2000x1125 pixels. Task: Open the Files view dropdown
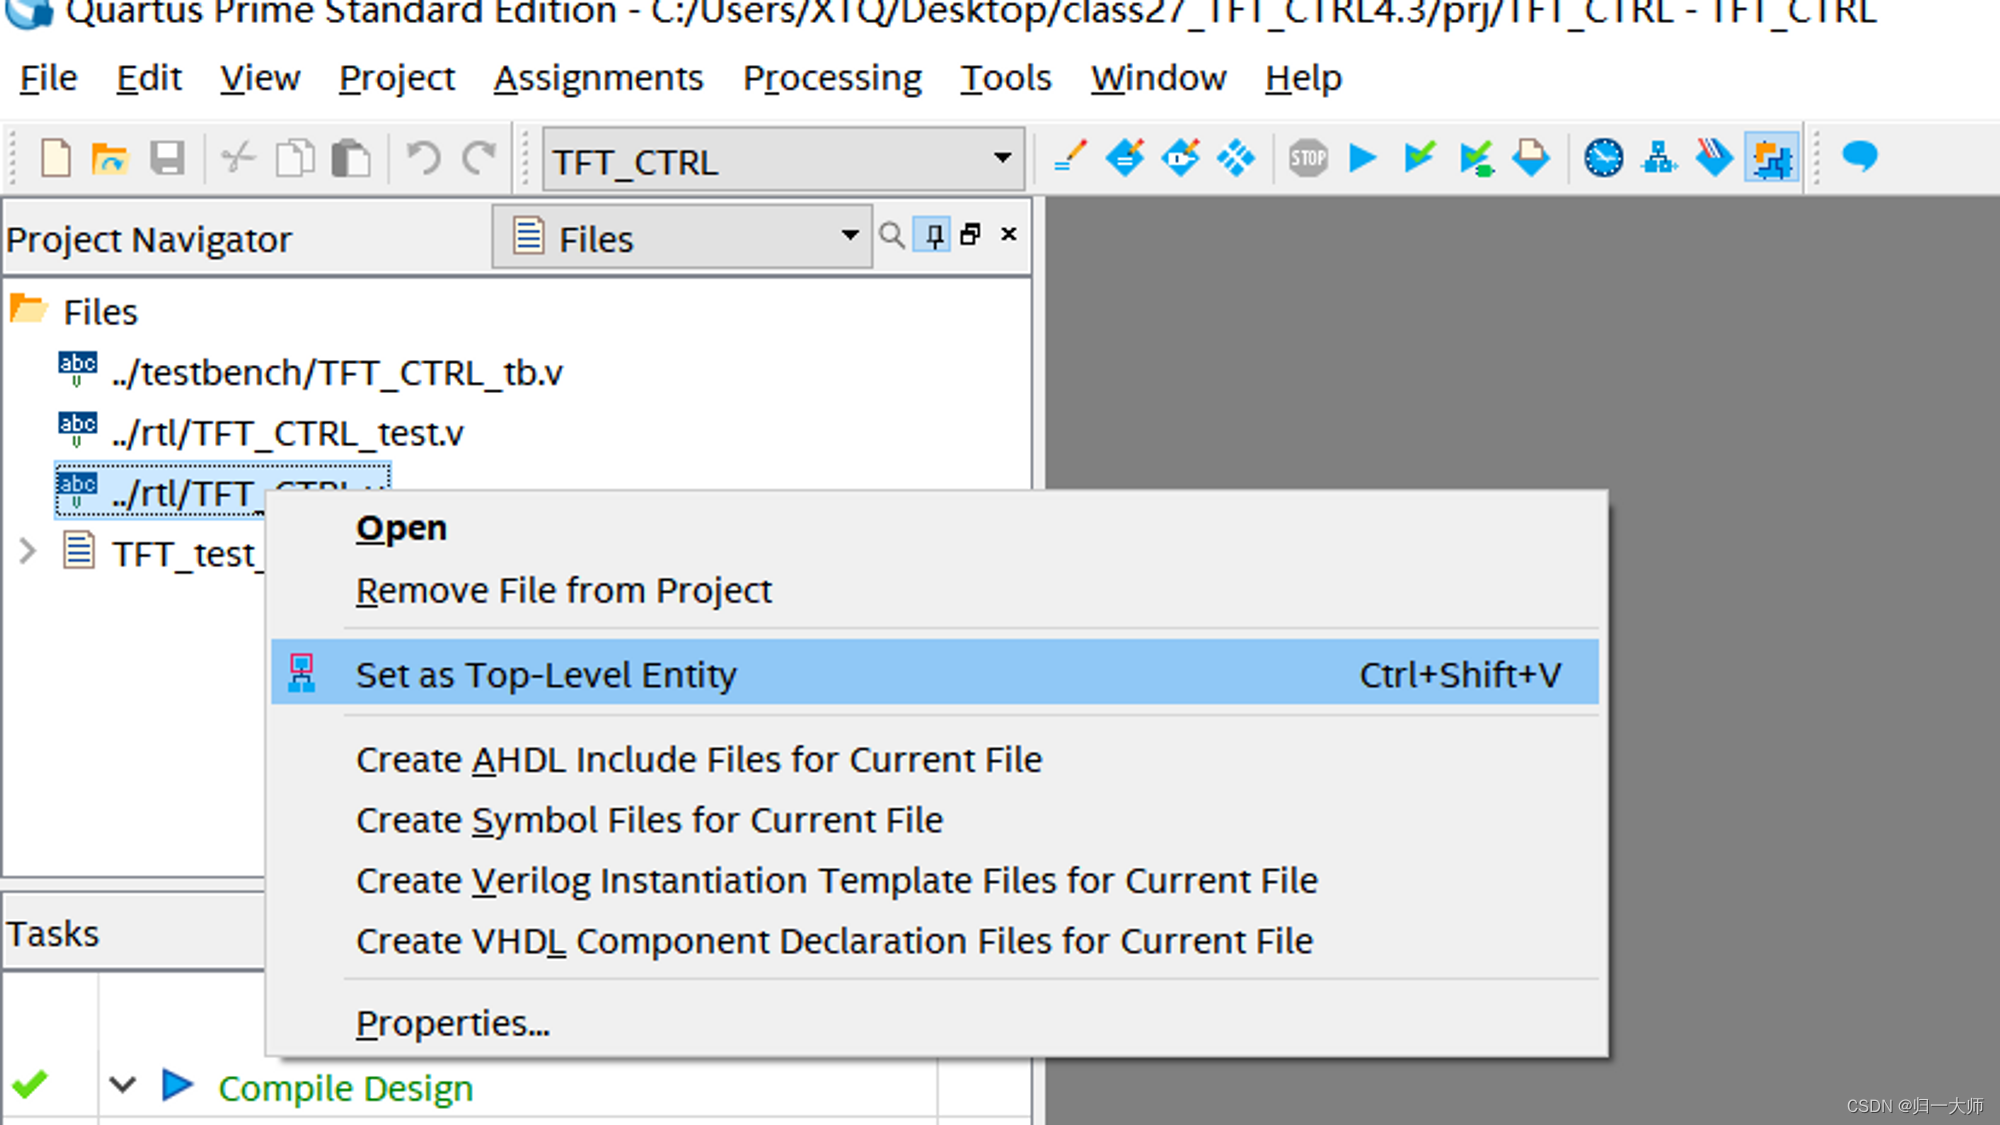tap(682, 238)
